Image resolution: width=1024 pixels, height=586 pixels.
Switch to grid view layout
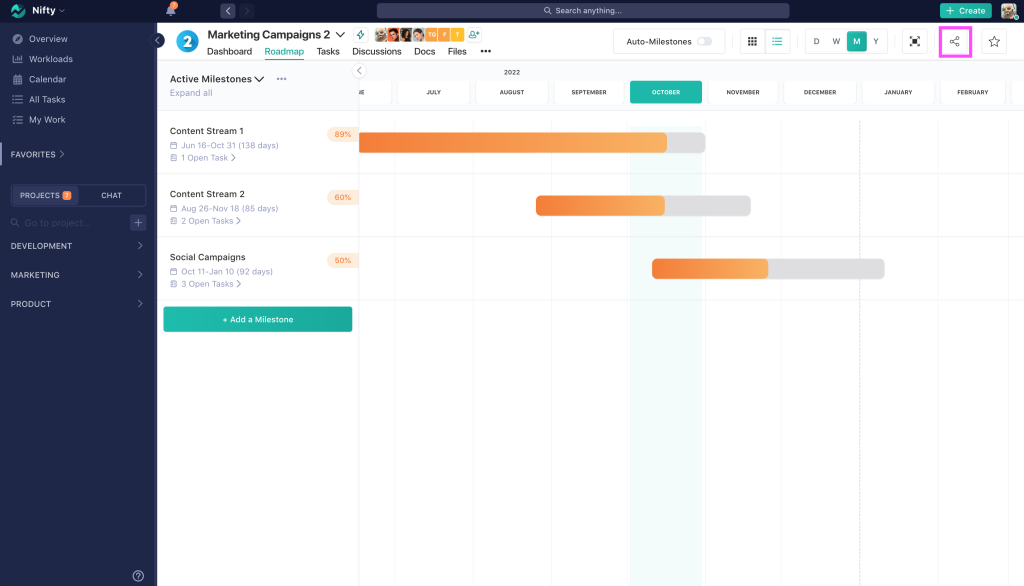[x=752, y=42]
